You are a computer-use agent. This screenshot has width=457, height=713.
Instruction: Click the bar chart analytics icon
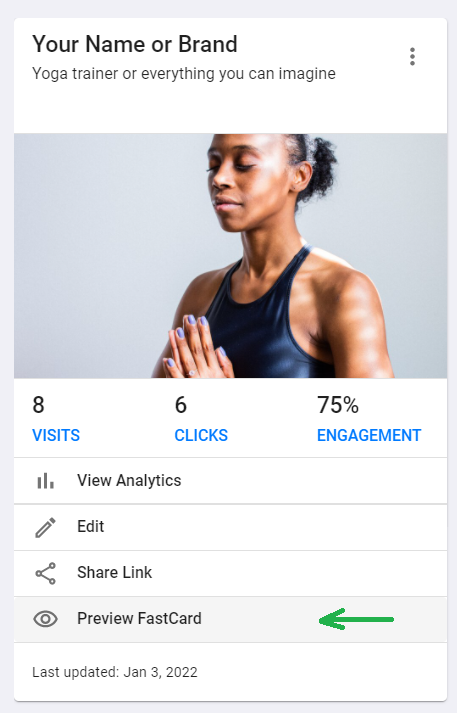pyautogui.click(x=45, y=480)
